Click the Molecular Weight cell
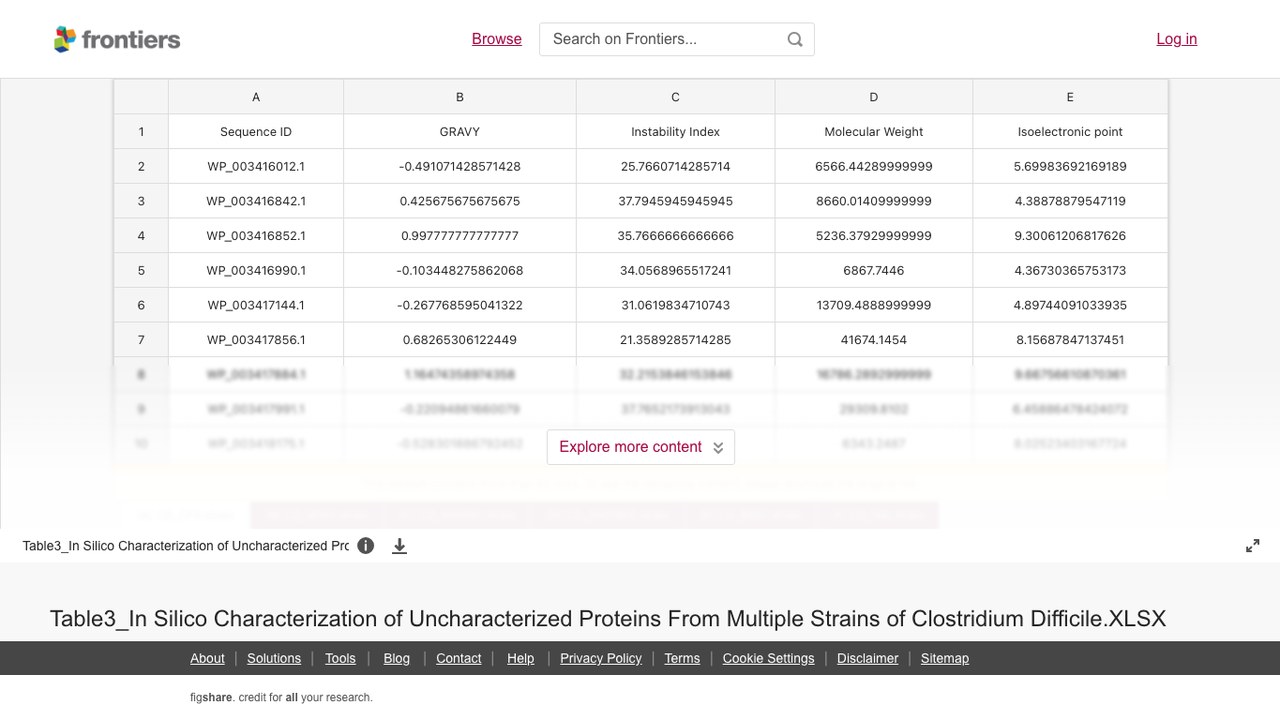The height and width of the screenshot is (720, 1280). (x=874, y=132)
